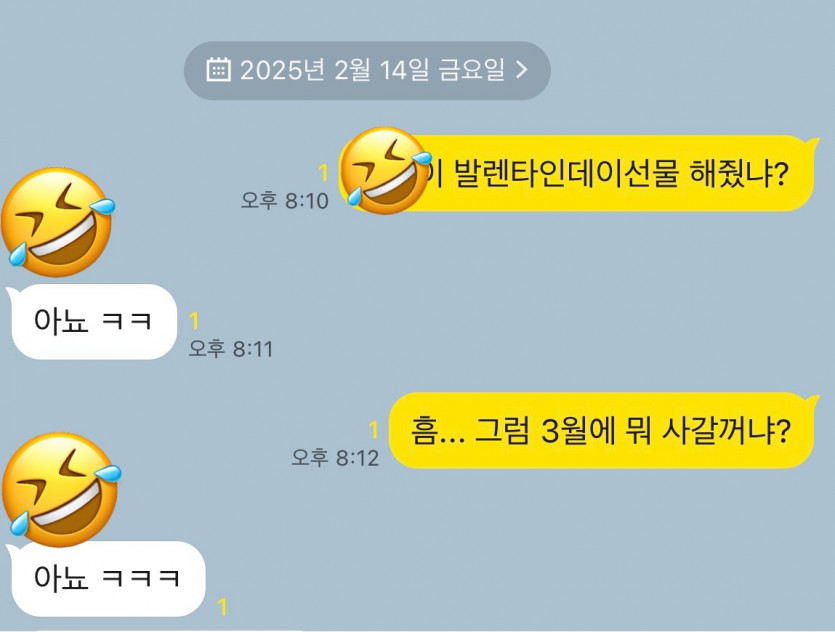Viewport: 835px width, 632px height.
Task: Click the 오후 8:12 timestamp
Action: click(335, 457)
